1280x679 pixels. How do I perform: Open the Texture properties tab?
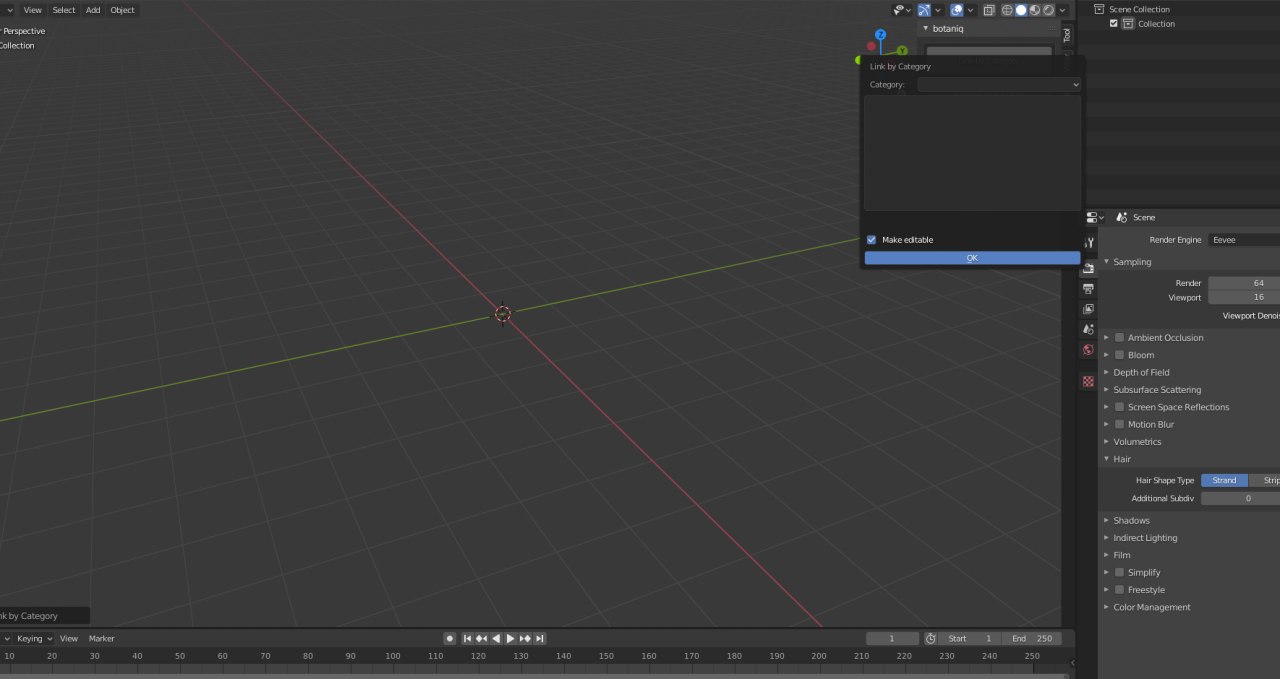[1088, 381]
